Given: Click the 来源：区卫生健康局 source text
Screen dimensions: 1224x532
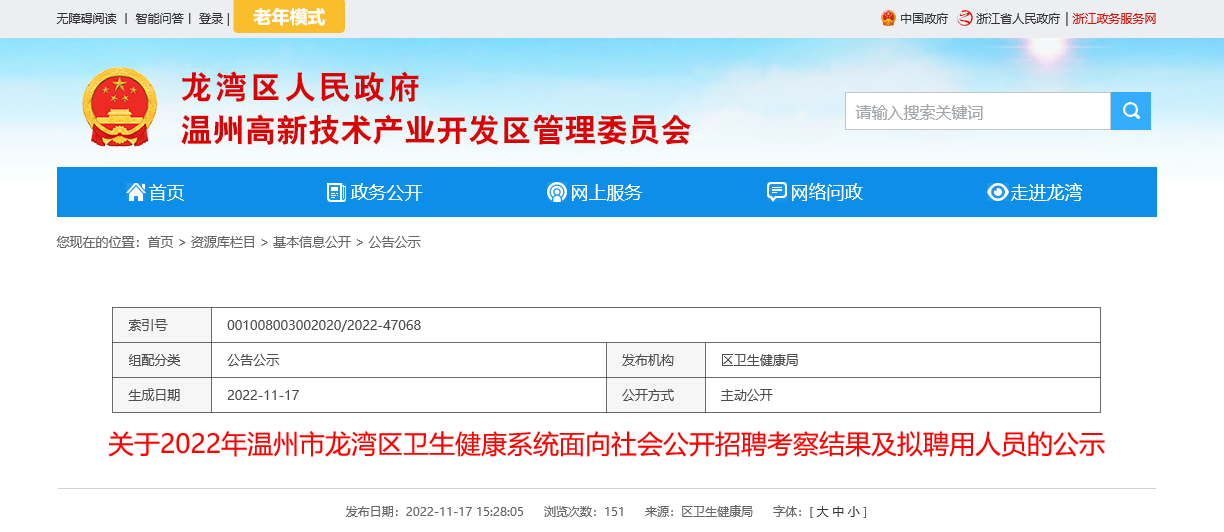Looking at the screenshot, I should 699,511.
